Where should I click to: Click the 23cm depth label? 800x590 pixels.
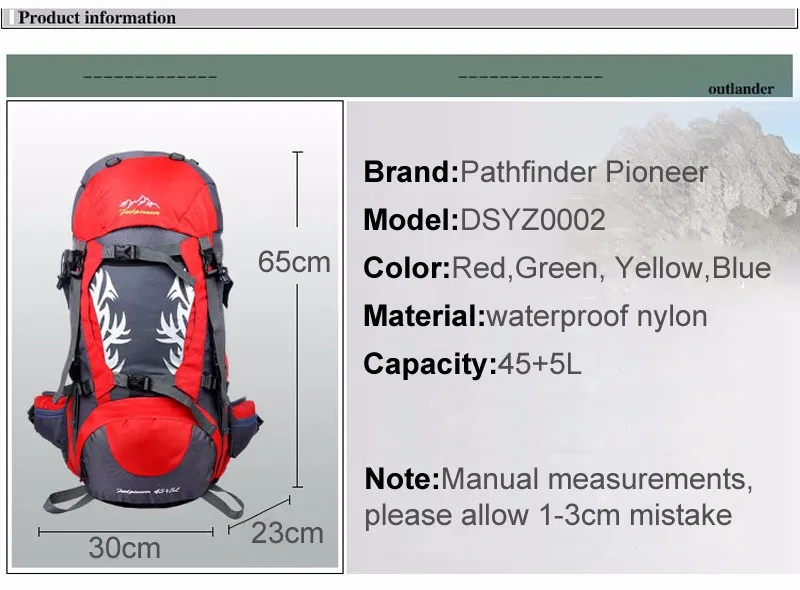[287, 533]
